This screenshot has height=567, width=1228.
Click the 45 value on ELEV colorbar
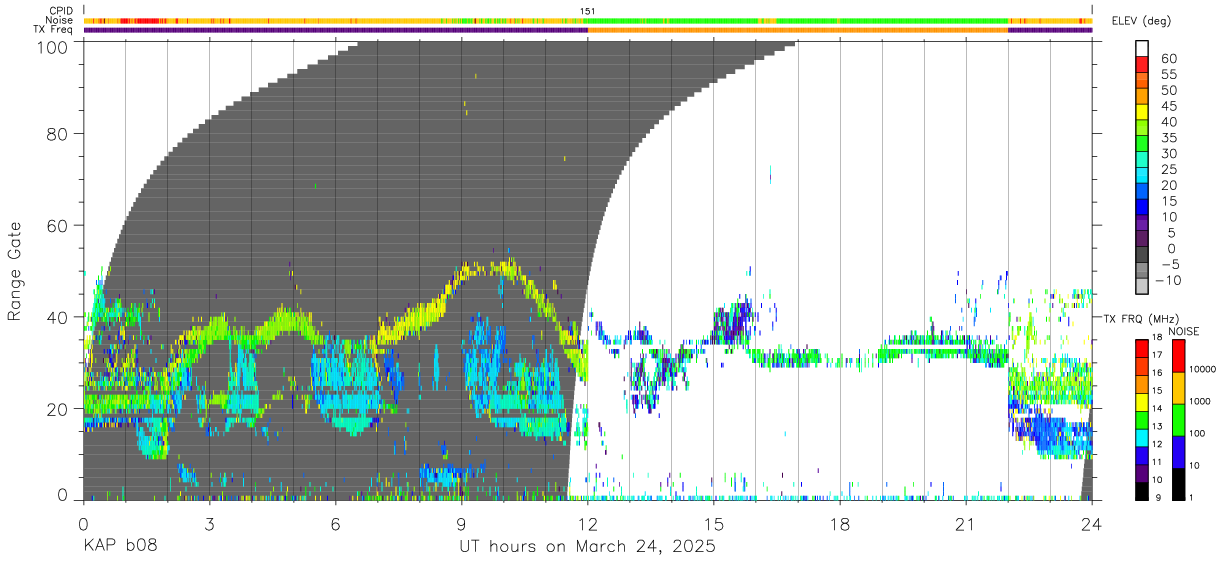click(1169, 106)
